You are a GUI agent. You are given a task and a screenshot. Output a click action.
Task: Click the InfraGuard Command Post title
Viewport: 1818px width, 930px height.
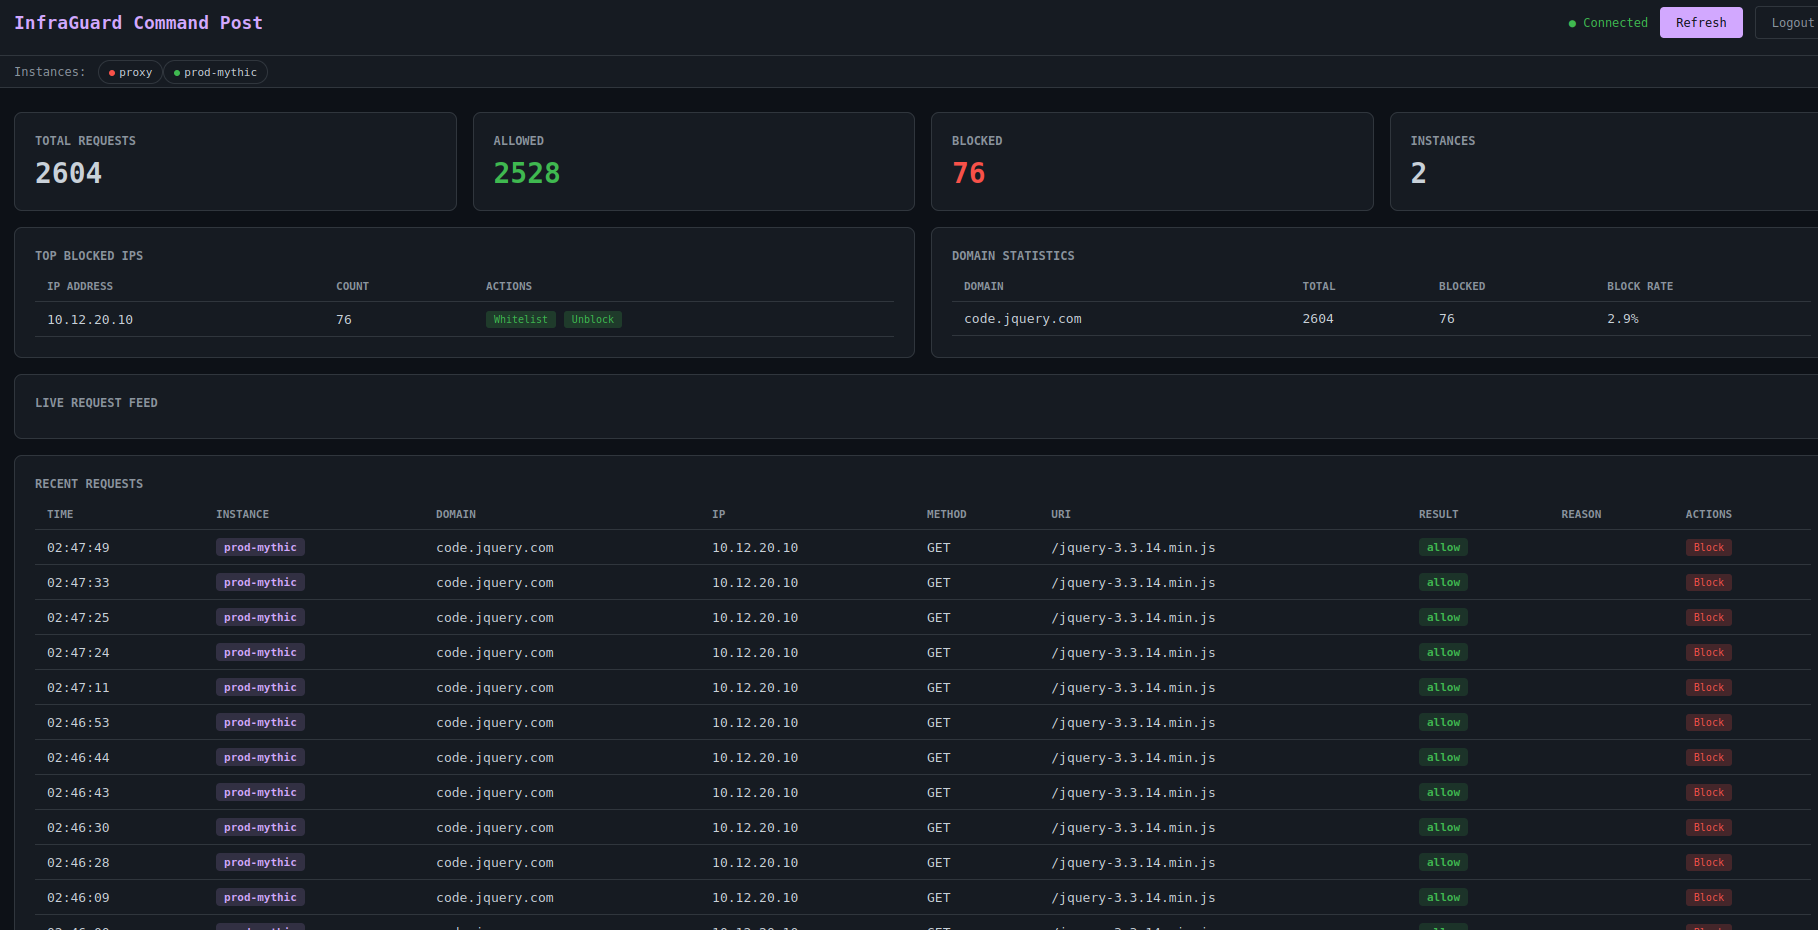tap(138, 23)
